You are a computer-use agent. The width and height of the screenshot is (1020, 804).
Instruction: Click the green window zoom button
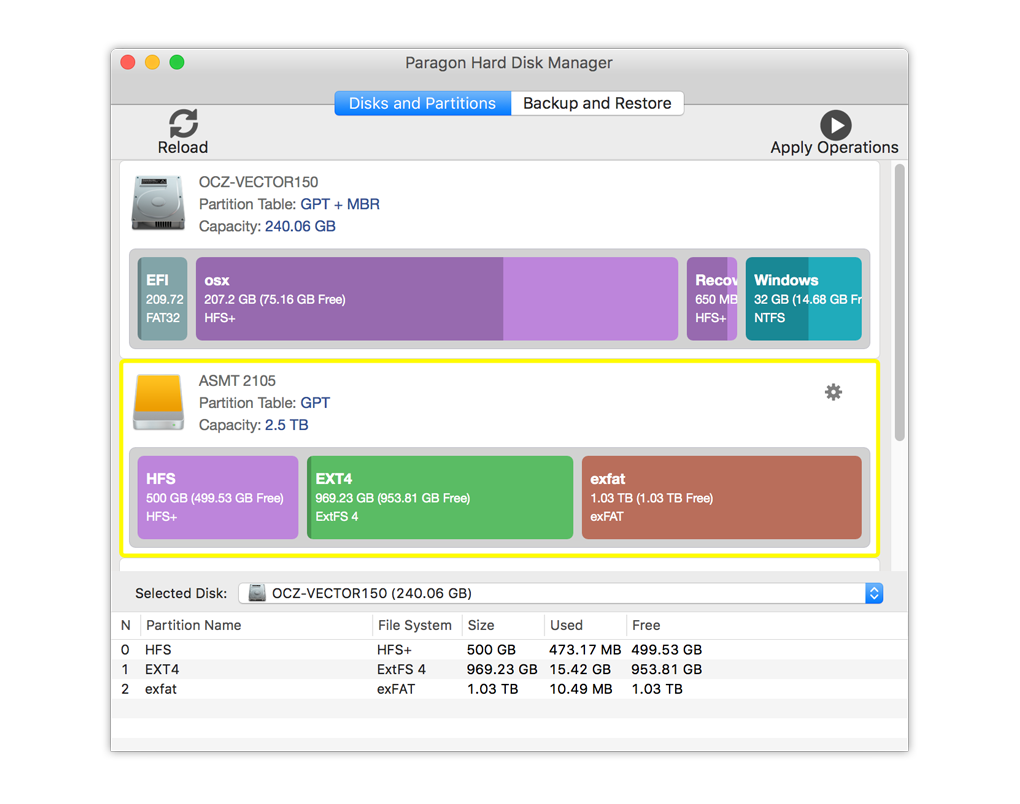177,62
